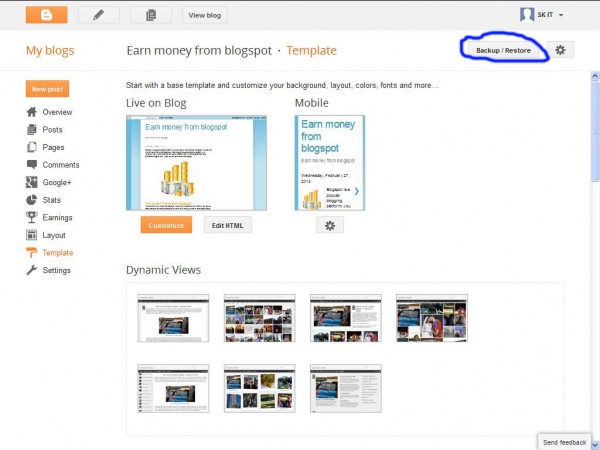This screenshot has height=450, width=600.
Task: Click the Send feedback button
Action: [564, 442]
